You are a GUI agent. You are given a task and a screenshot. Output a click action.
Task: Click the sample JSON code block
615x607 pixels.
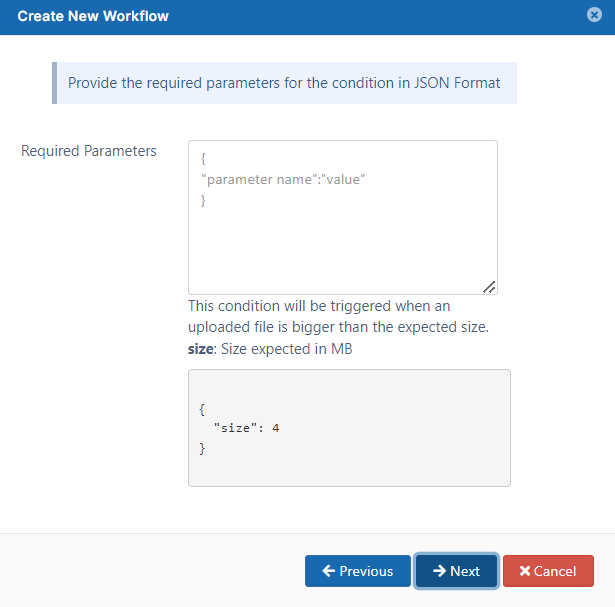pos(349,460)
